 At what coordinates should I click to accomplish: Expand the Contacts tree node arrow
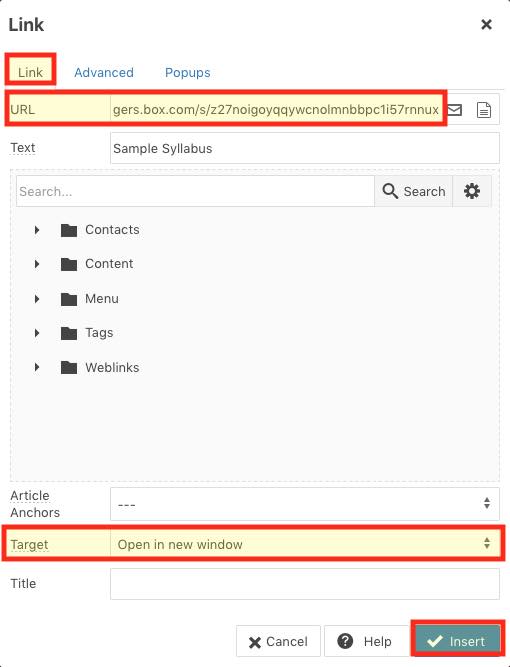point(37,230)
